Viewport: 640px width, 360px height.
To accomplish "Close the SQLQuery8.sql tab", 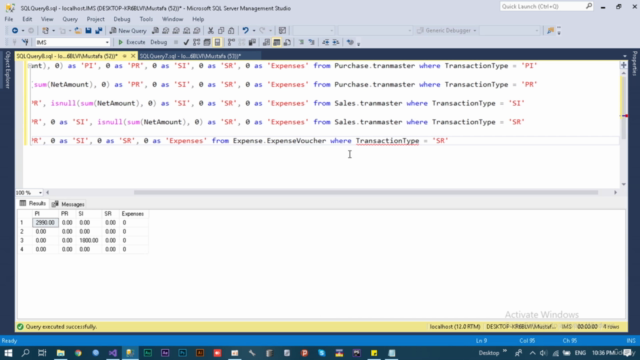I will pyautogui.click(x=133, y=56).
